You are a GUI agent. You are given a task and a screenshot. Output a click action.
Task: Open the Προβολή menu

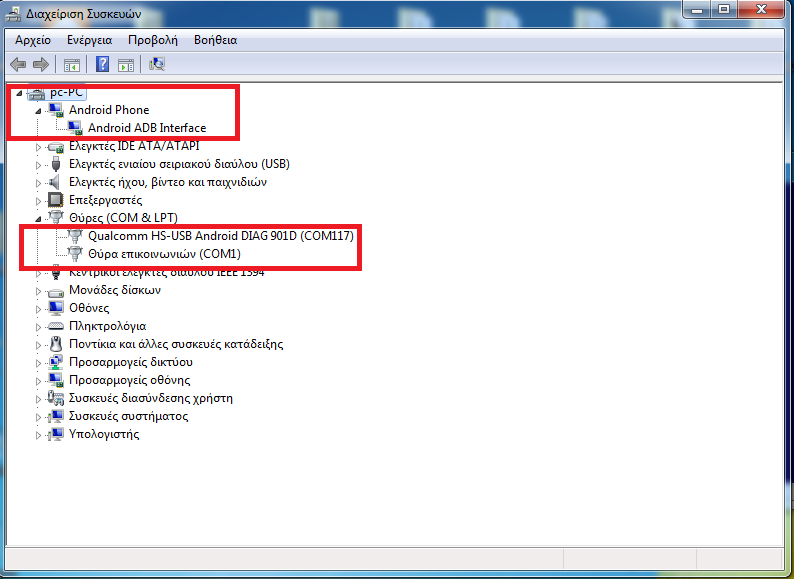point(152,40)
